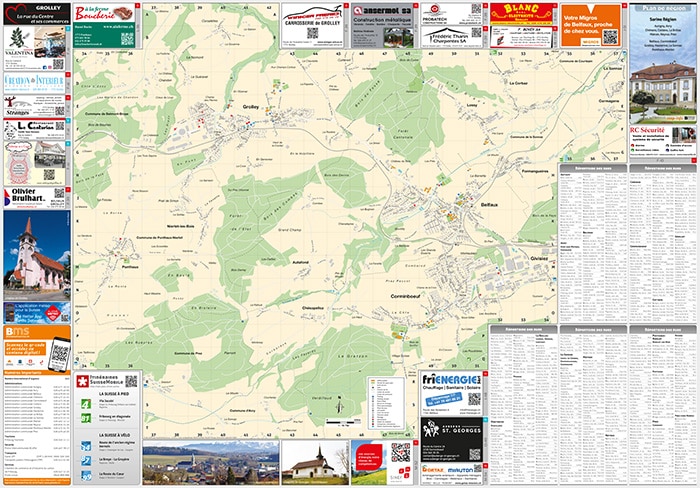700x488 pixels.
Task: Click the QR code in Carrosserie de Grolley ad
Action: point(312,33)
